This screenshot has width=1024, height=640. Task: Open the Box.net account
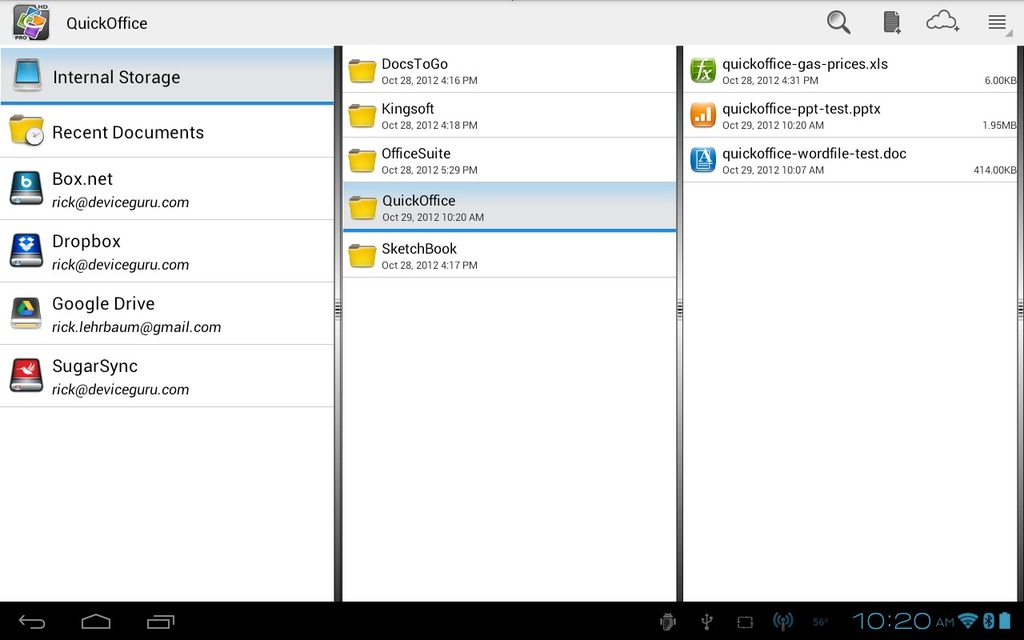[167, 189]
